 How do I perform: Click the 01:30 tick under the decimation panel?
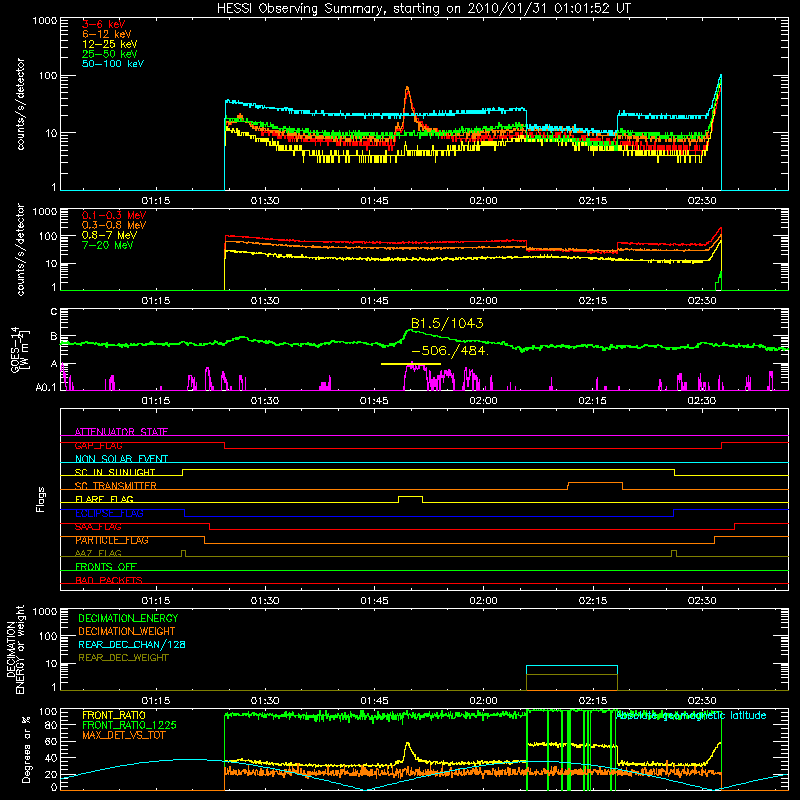coord(265,701)
